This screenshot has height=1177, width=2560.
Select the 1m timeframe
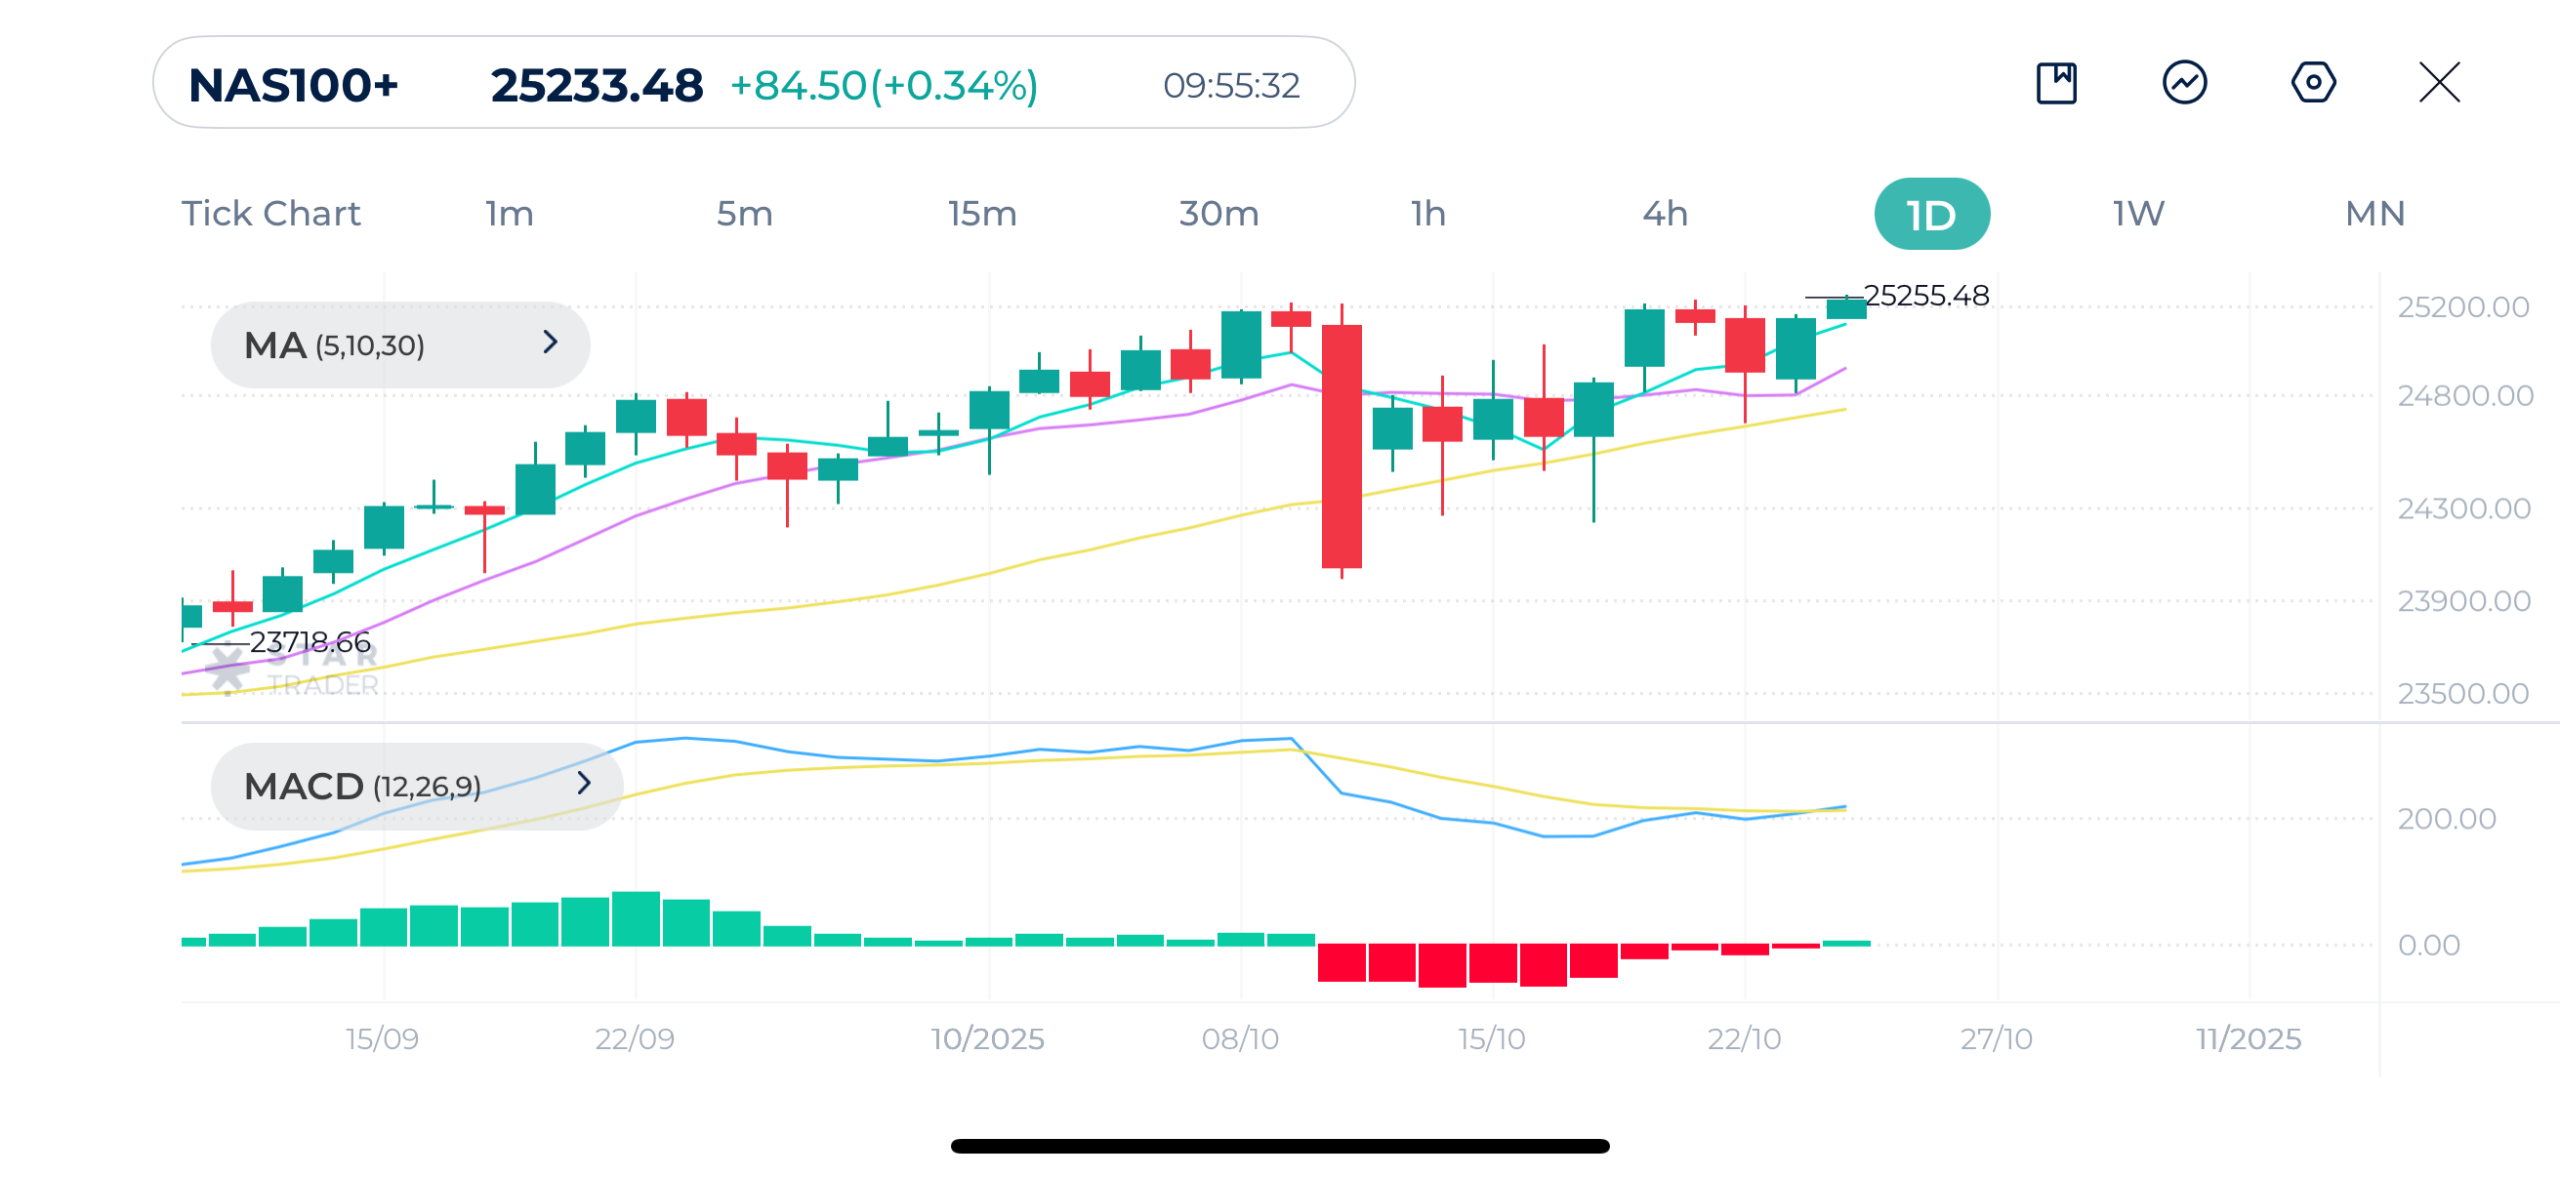(510, 214)
